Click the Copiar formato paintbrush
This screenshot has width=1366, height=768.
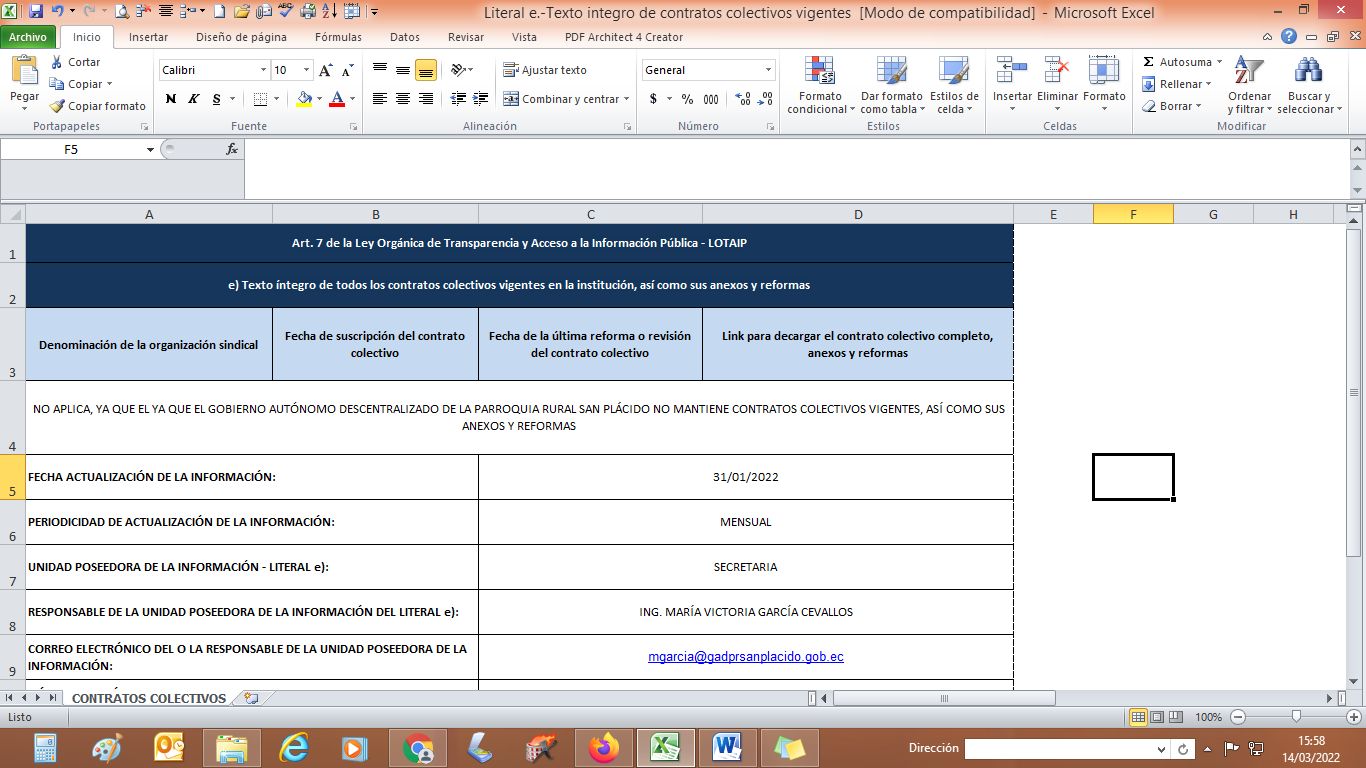(x=58, y=106)
